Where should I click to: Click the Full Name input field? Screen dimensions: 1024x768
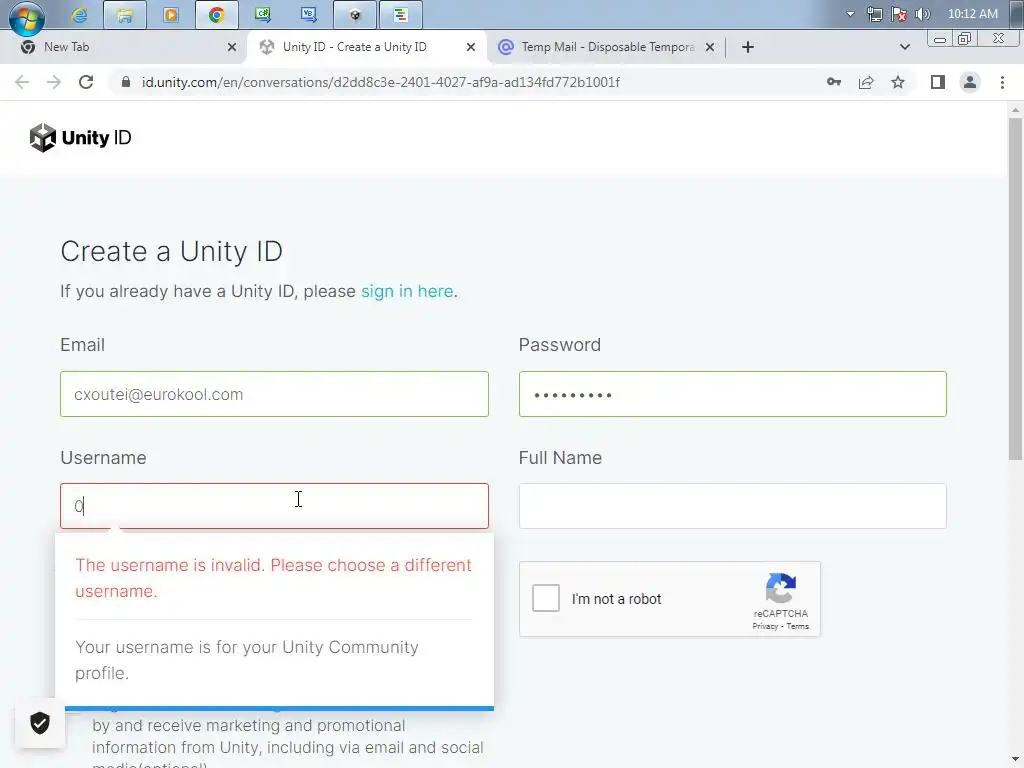click(733, 506)
